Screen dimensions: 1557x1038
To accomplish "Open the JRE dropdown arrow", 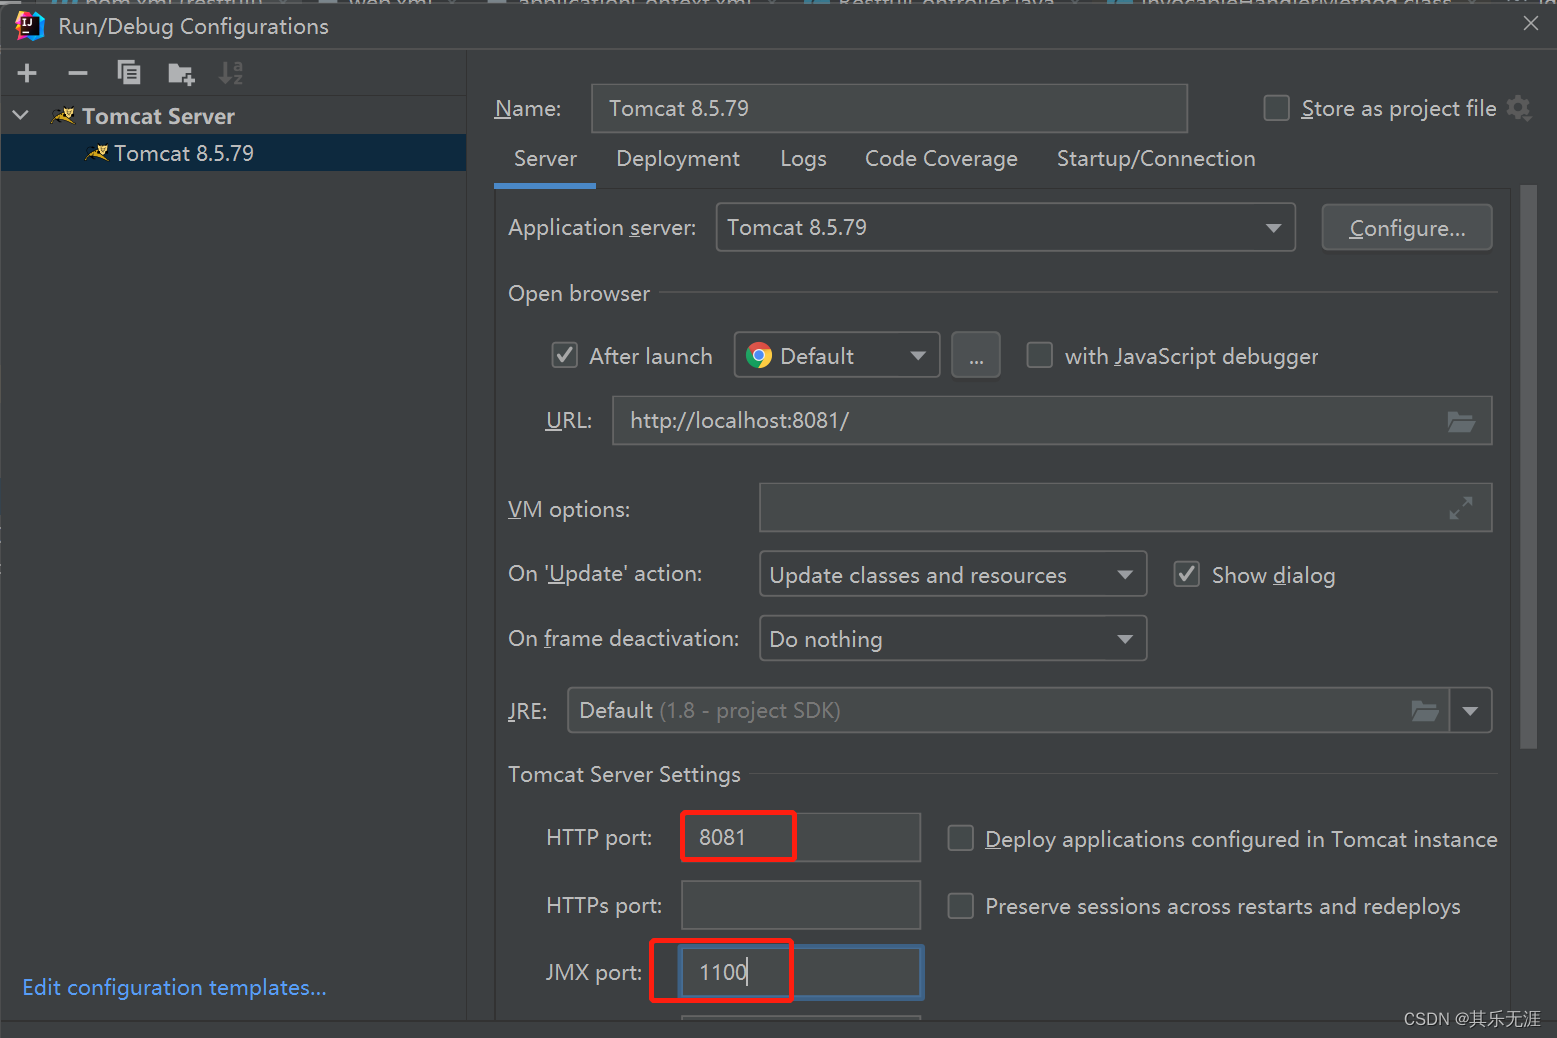I will point(1471,711).
